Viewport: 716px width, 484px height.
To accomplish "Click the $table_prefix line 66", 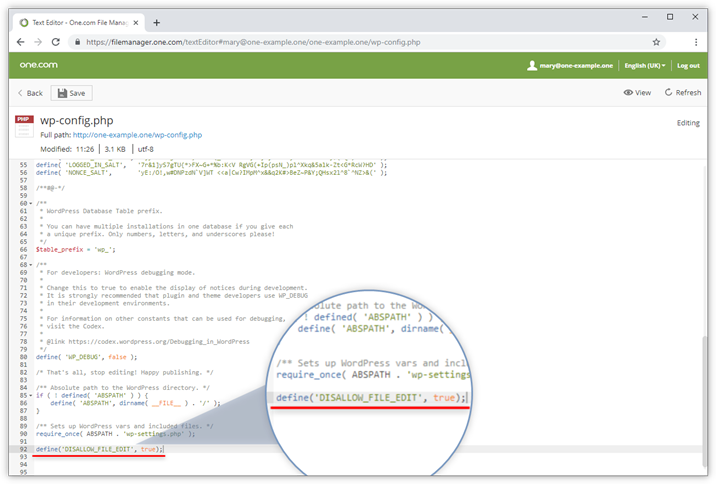I will coord(76,250).
